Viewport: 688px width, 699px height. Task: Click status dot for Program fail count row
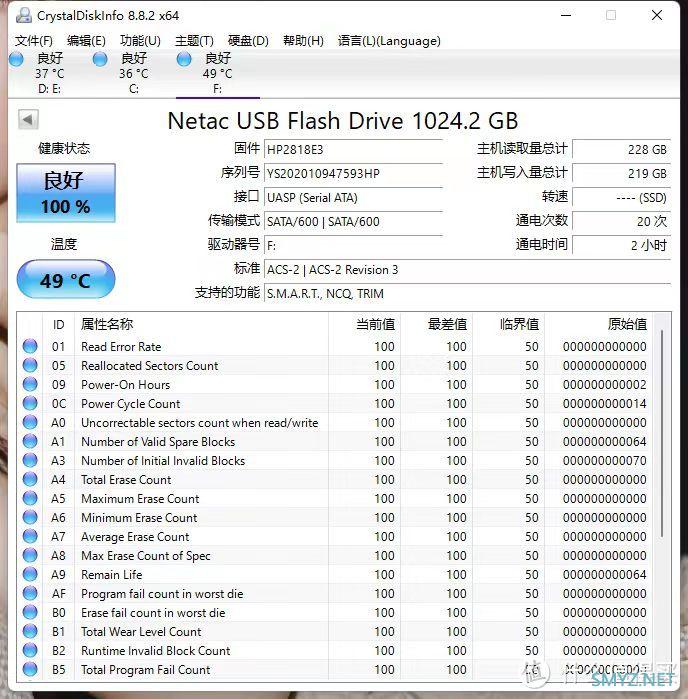tap(30, 593)
